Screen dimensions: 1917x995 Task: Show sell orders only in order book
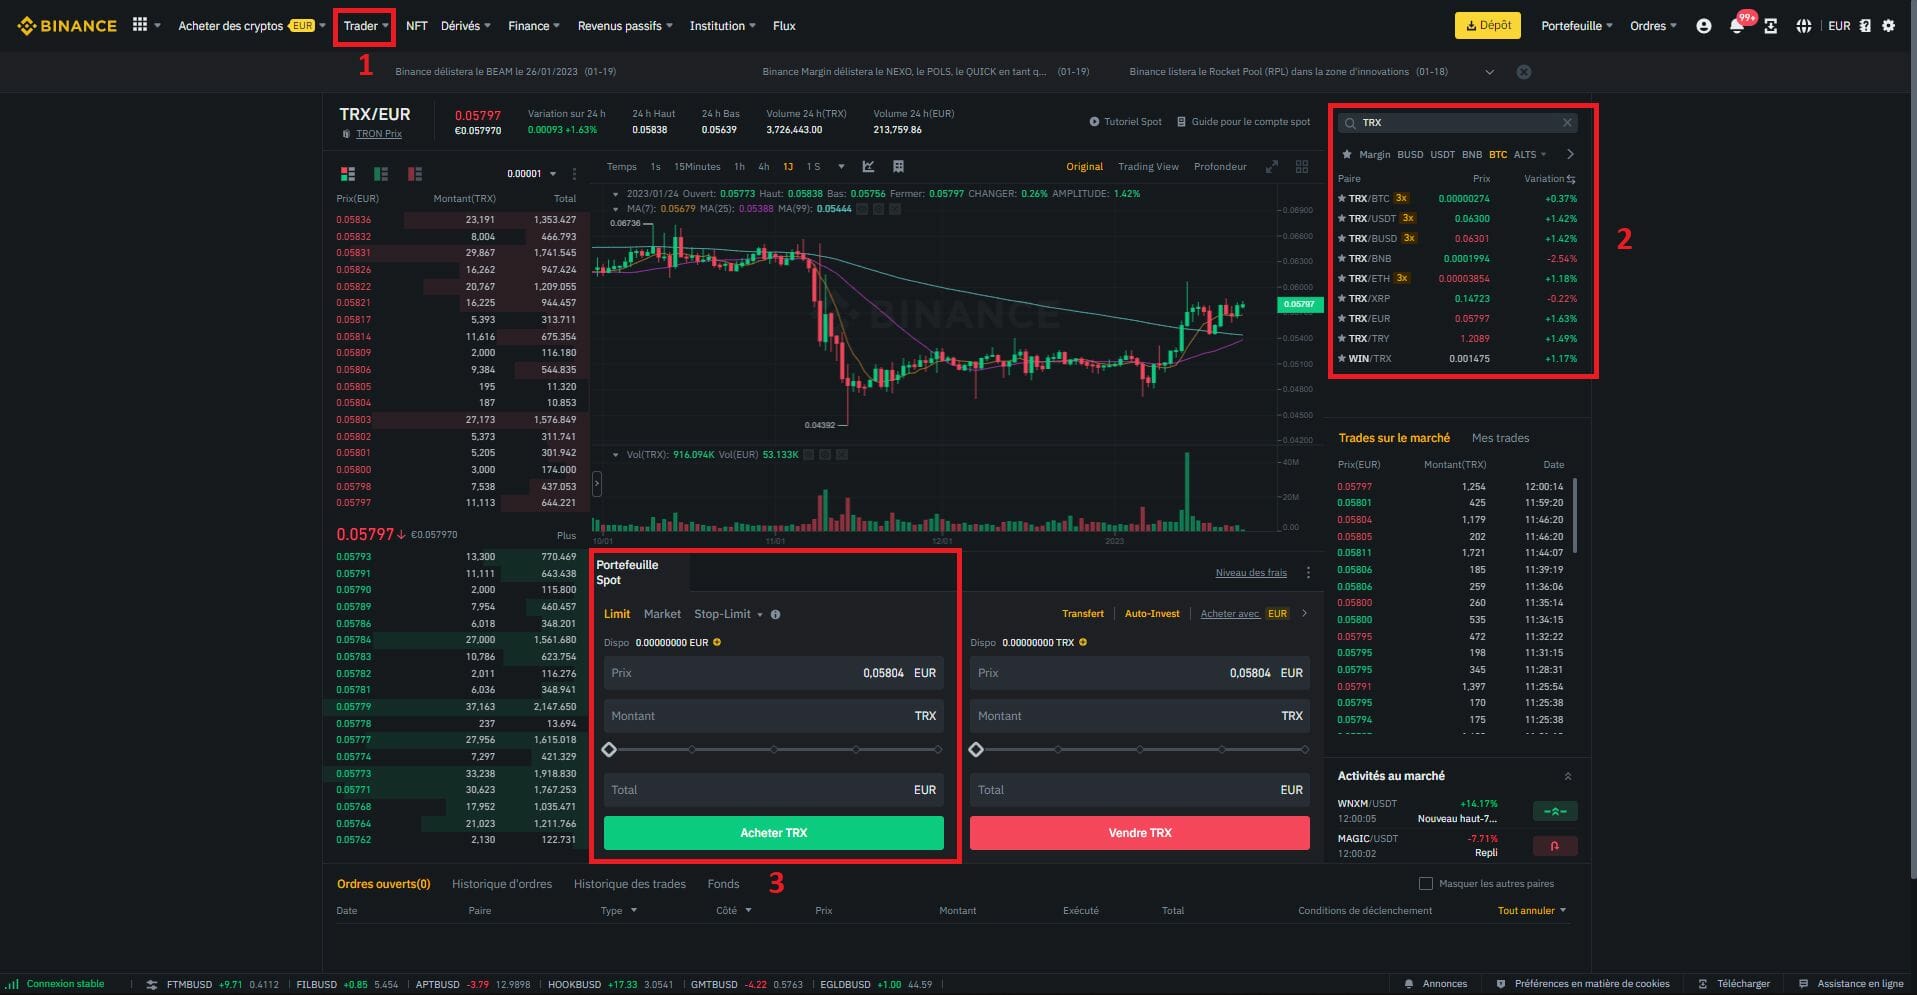pyautogui.click(x=414, y=174)
